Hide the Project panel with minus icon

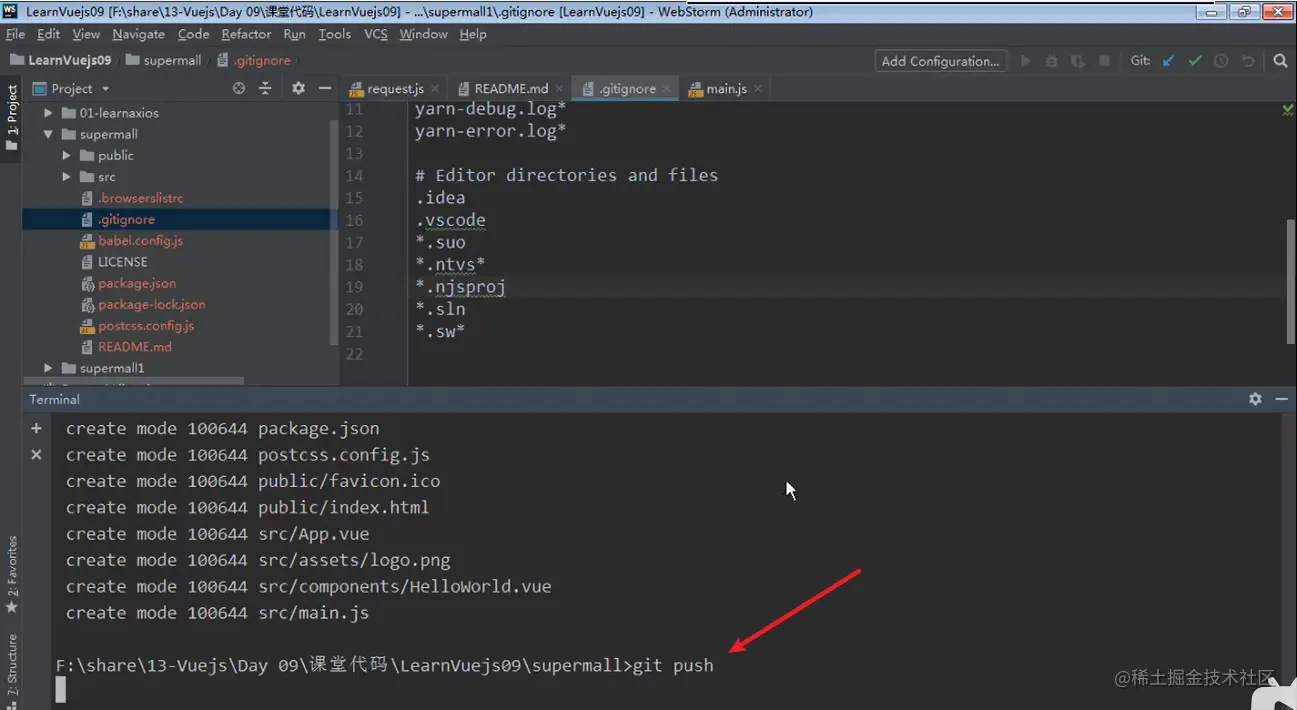[324, 88]
